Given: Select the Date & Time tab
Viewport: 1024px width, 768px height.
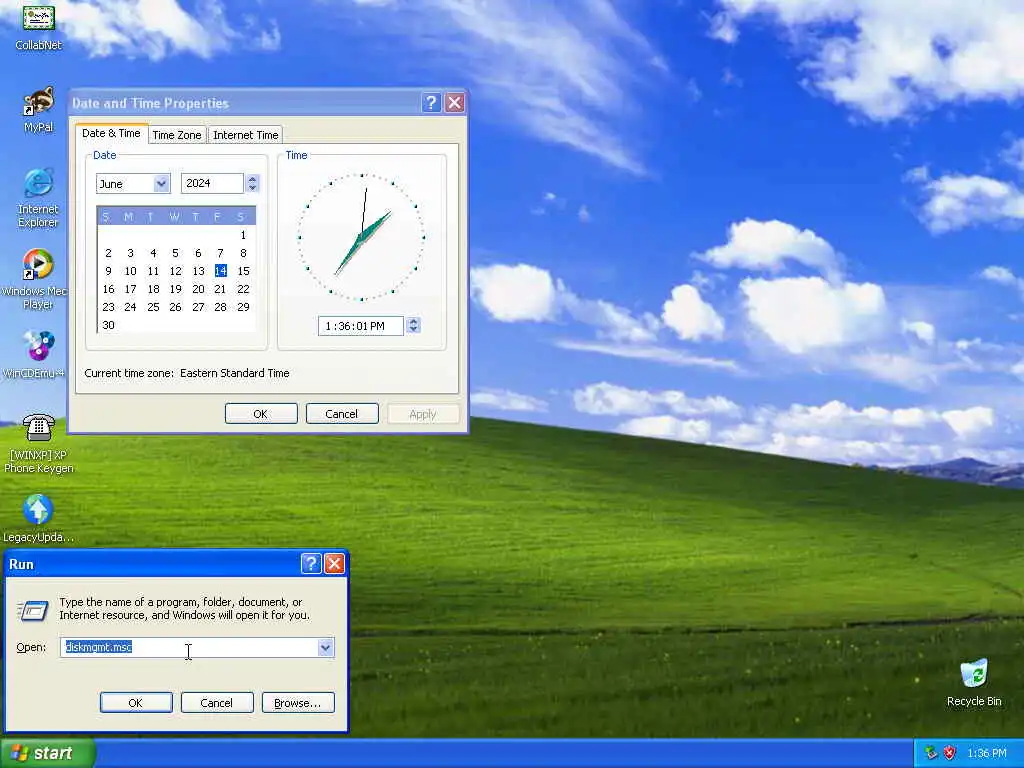Looking at the screenshot, I should click(x=111, y=133).
